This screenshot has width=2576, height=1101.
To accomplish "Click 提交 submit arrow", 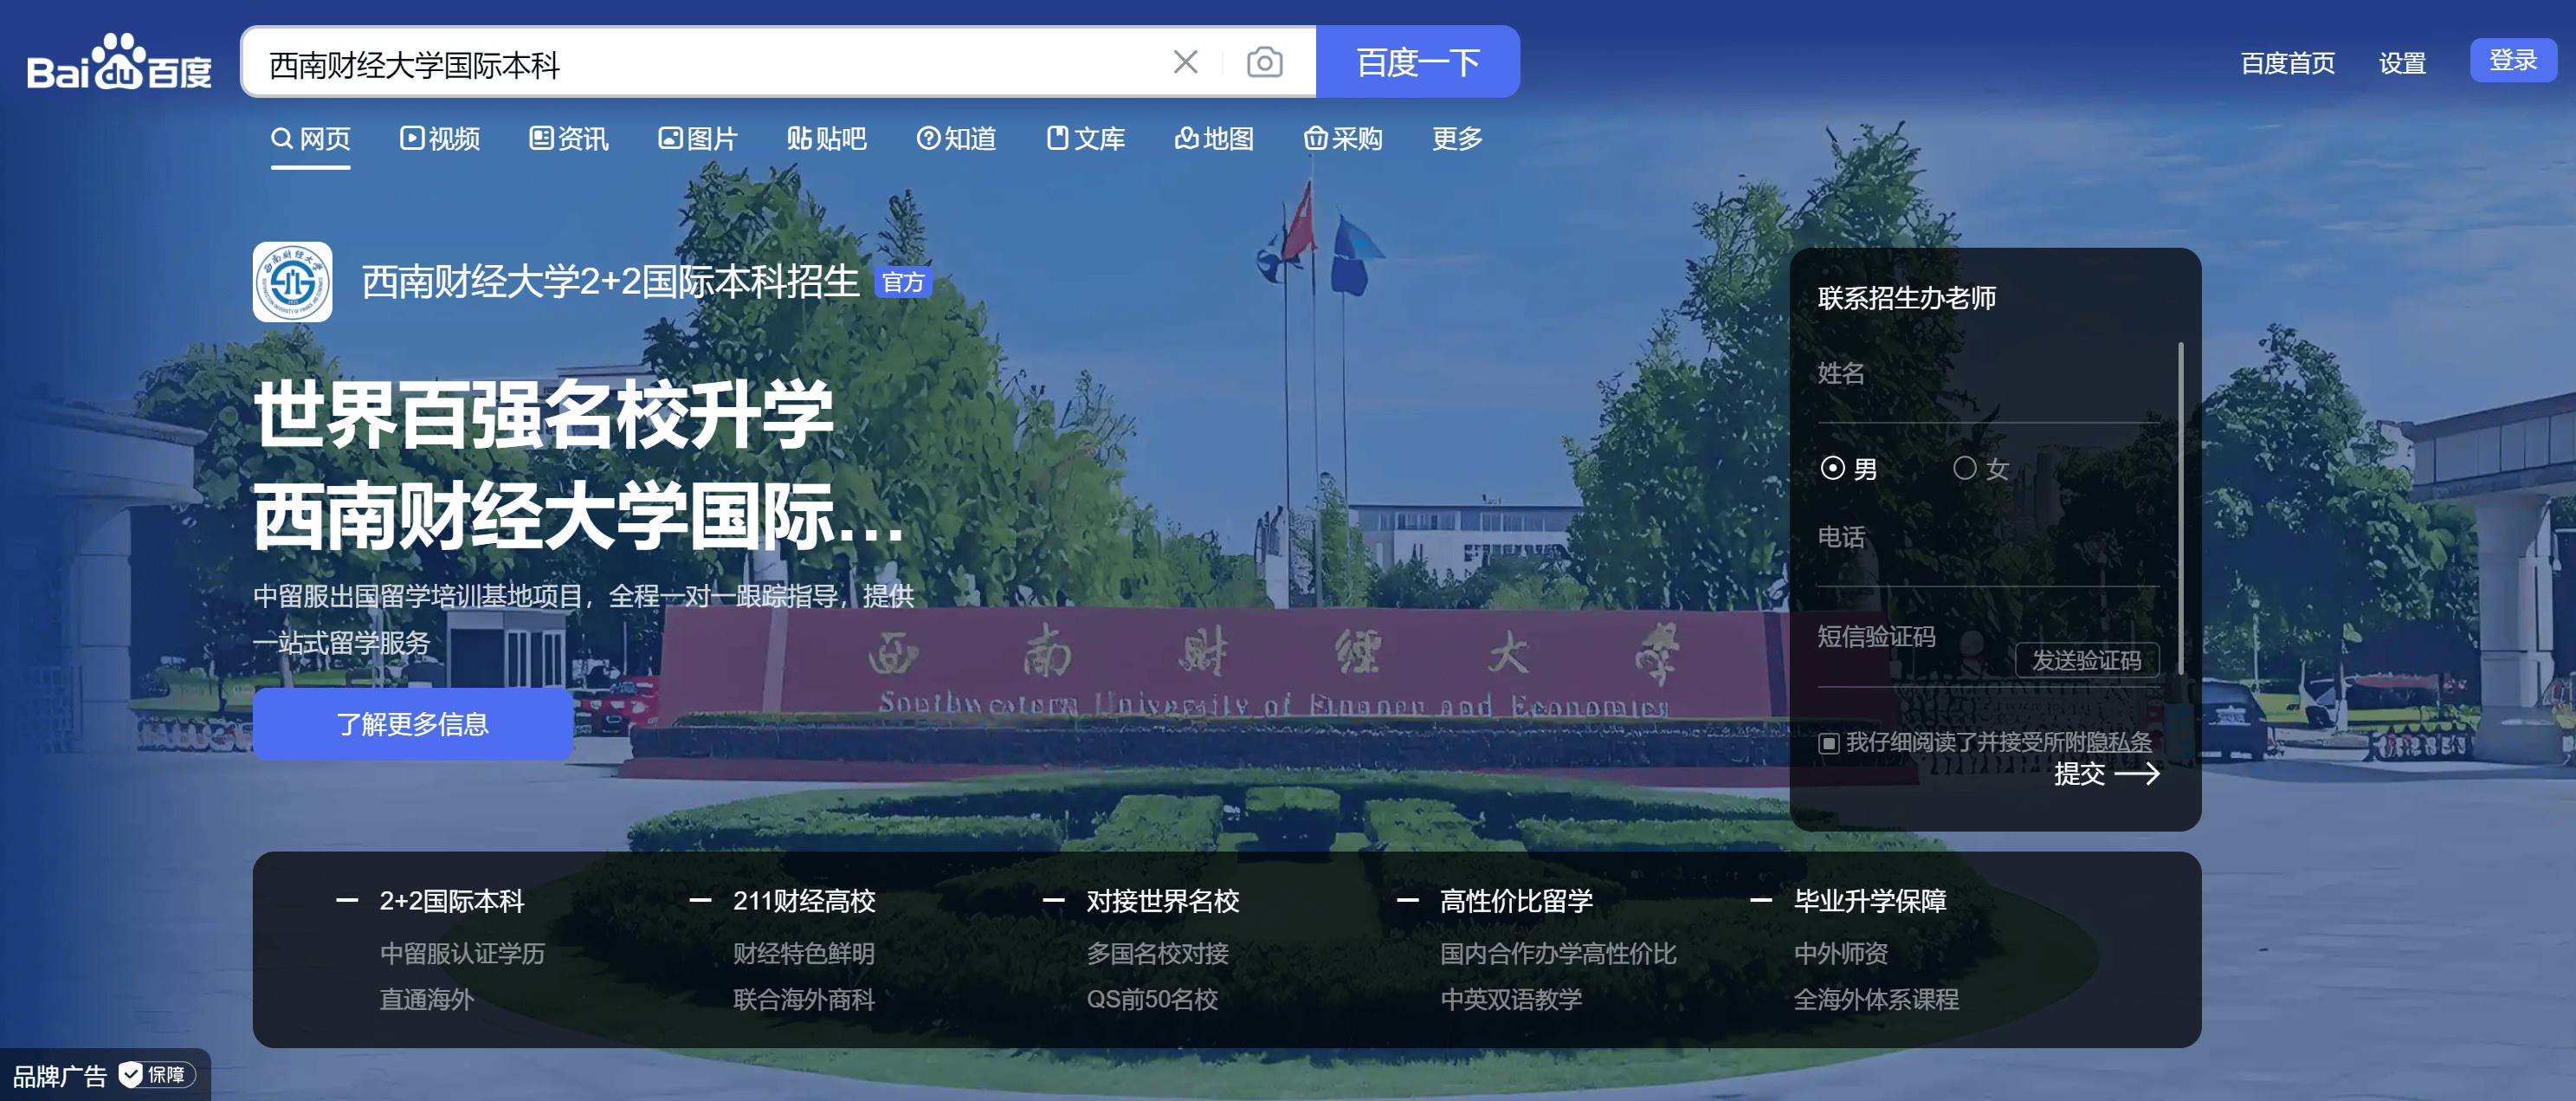I will (x=2106, y=774).
